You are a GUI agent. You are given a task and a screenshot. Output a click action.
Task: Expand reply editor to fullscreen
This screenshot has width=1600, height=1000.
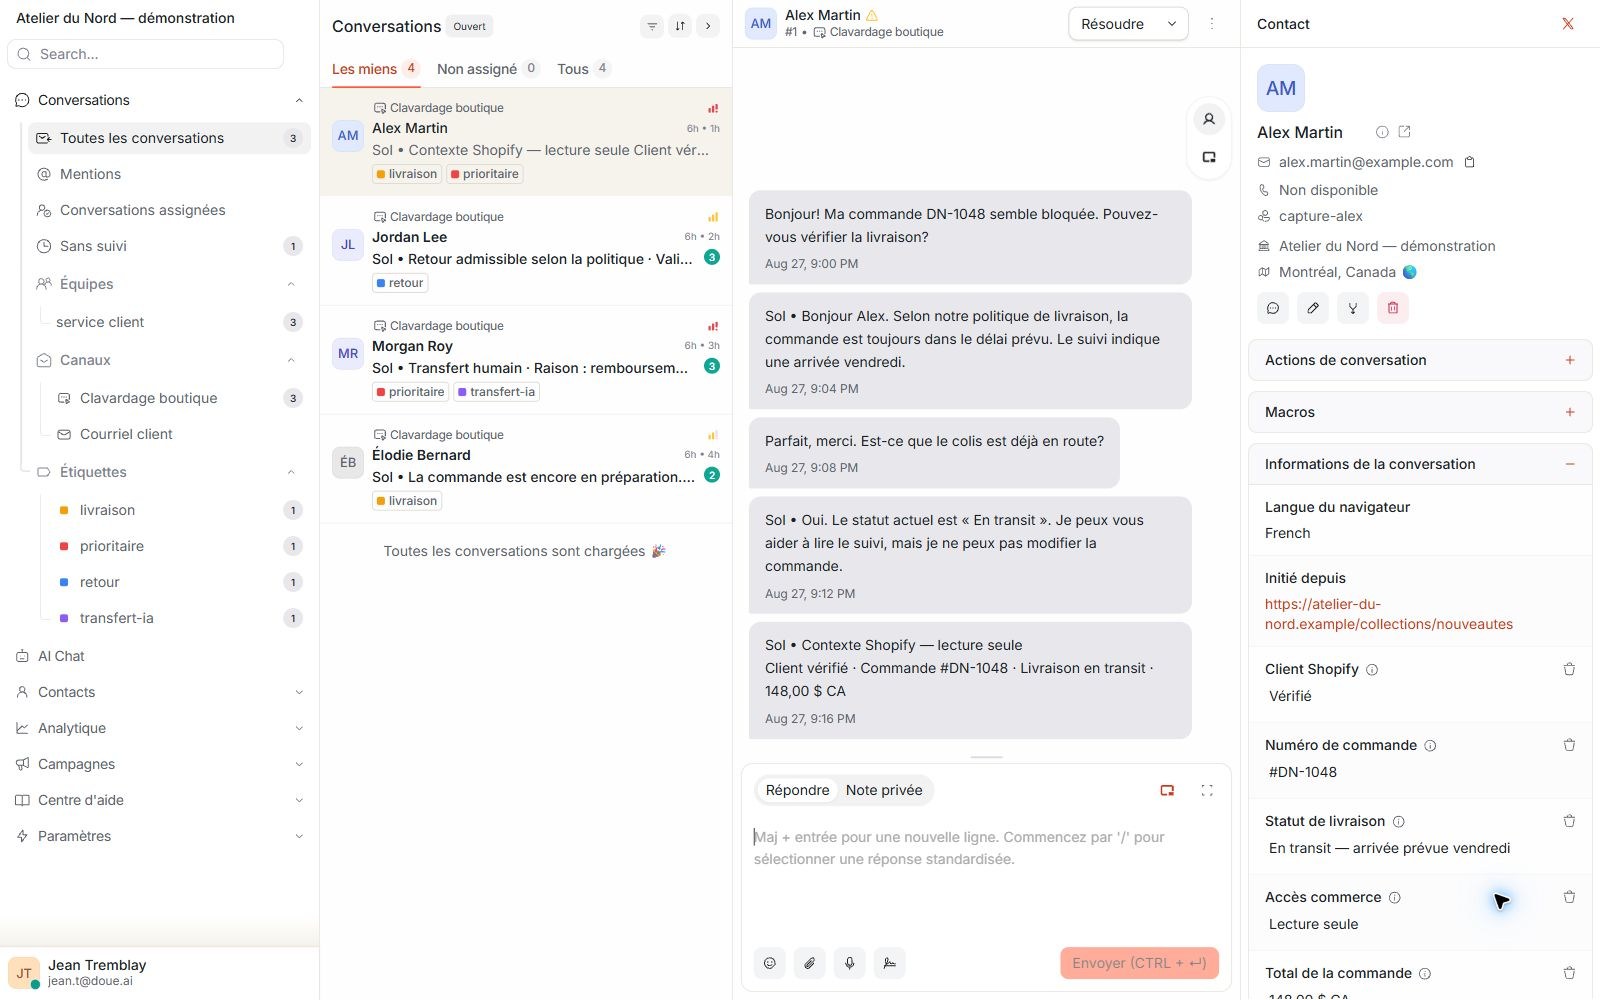1207,790
